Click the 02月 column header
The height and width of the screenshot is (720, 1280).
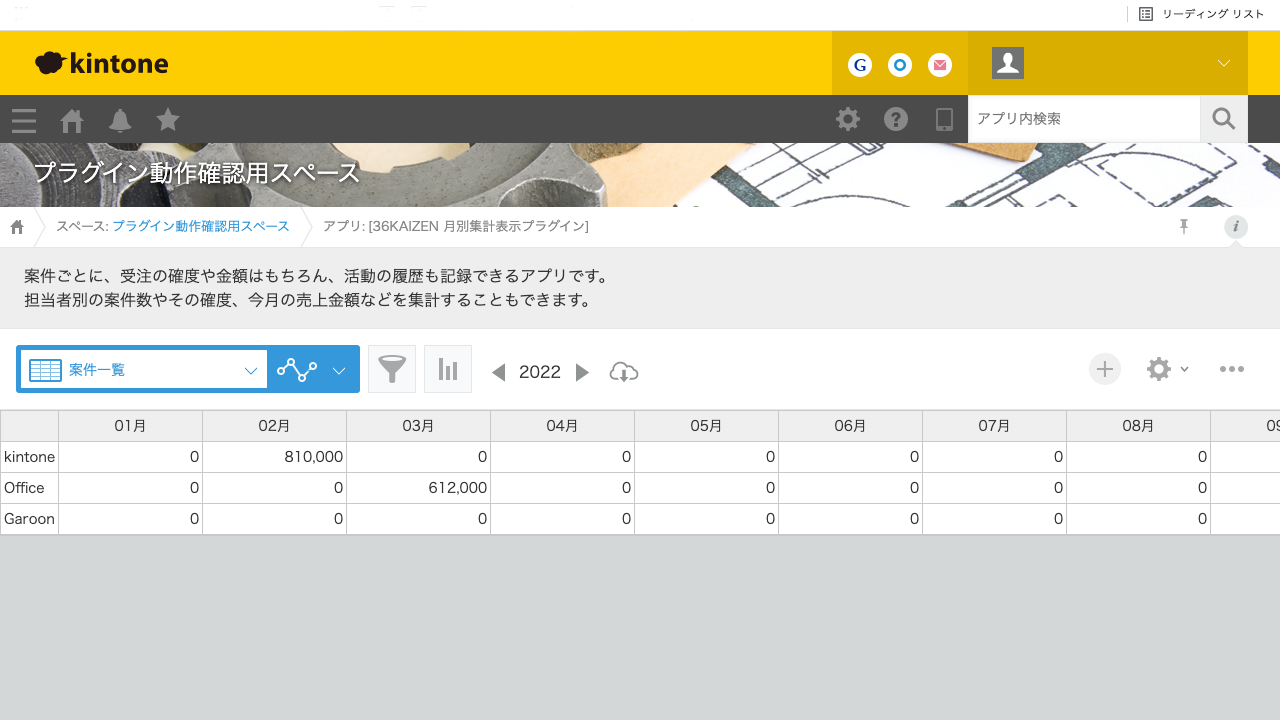pyautogui.click(x=275, y=426)
